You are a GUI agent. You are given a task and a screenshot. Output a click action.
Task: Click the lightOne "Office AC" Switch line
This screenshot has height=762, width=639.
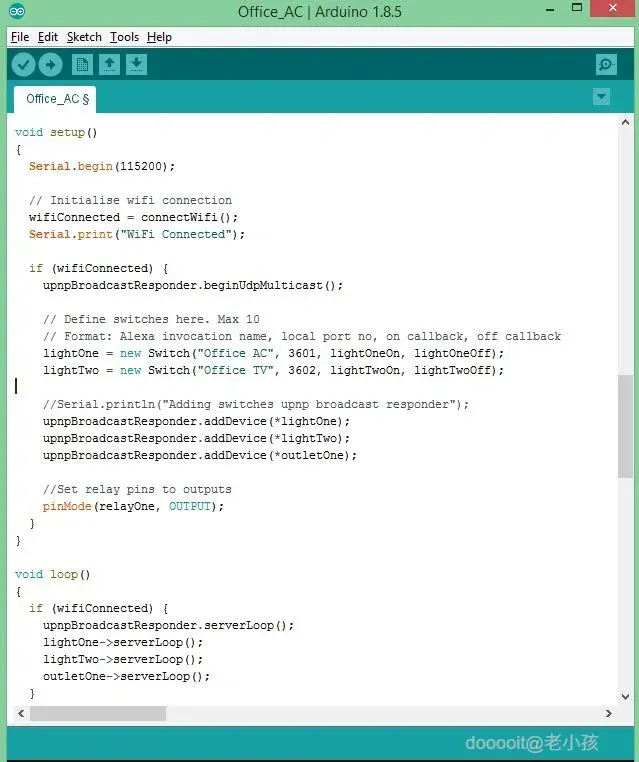pos(274,353)
